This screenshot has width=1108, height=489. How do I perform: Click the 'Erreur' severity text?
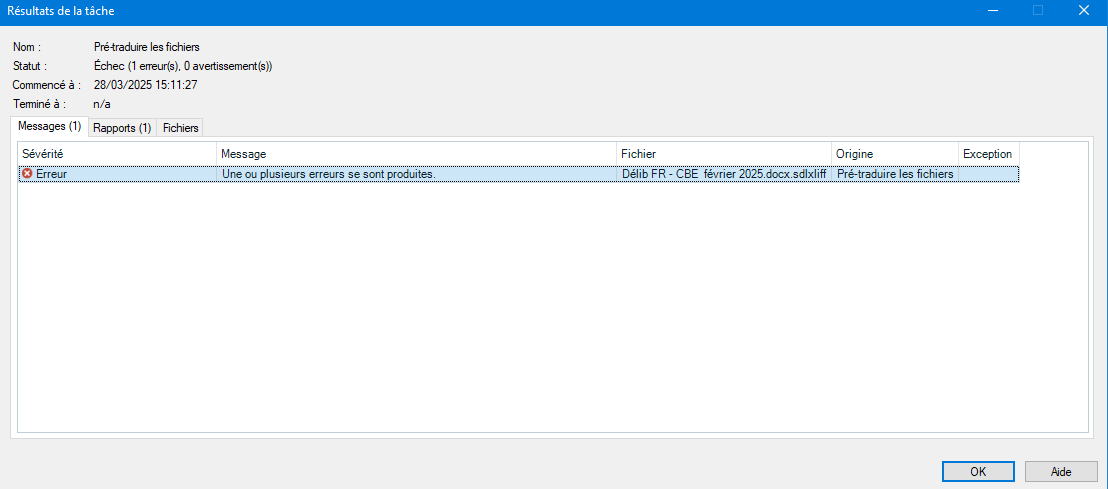tap(52, 174)
